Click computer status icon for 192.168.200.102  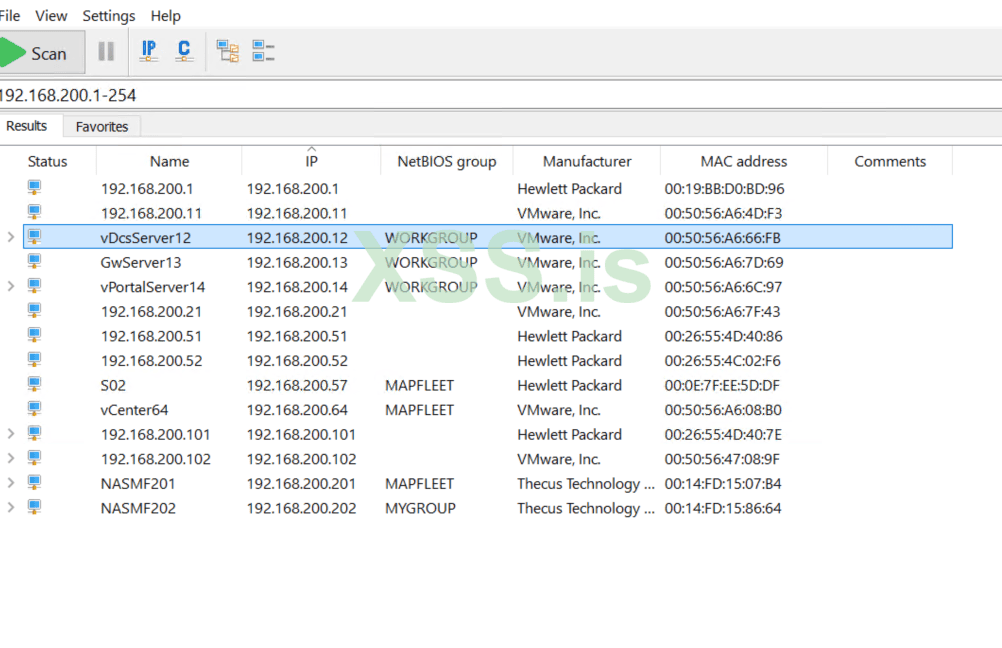(x=35, y=458)
